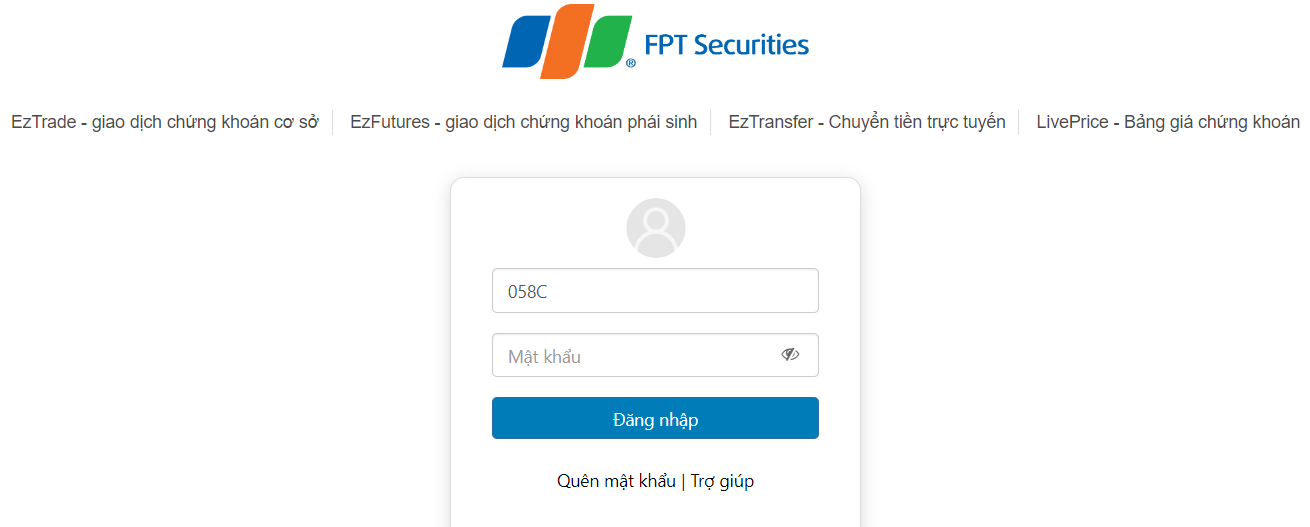Open LivePrice - Bảng giá chứng khoán
The image size is (1310, 527).
click(1168, 122)
